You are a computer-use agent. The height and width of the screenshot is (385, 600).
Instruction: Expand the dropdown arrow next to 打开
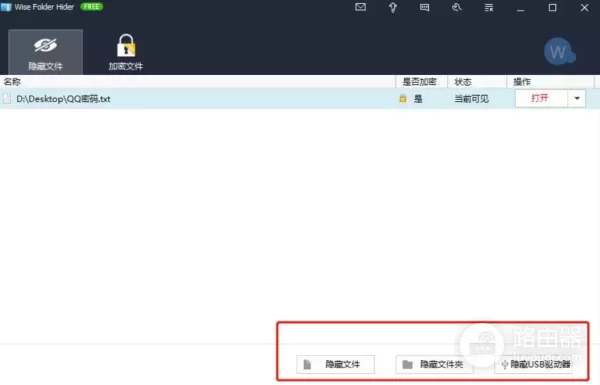click(x=577, y=99)
